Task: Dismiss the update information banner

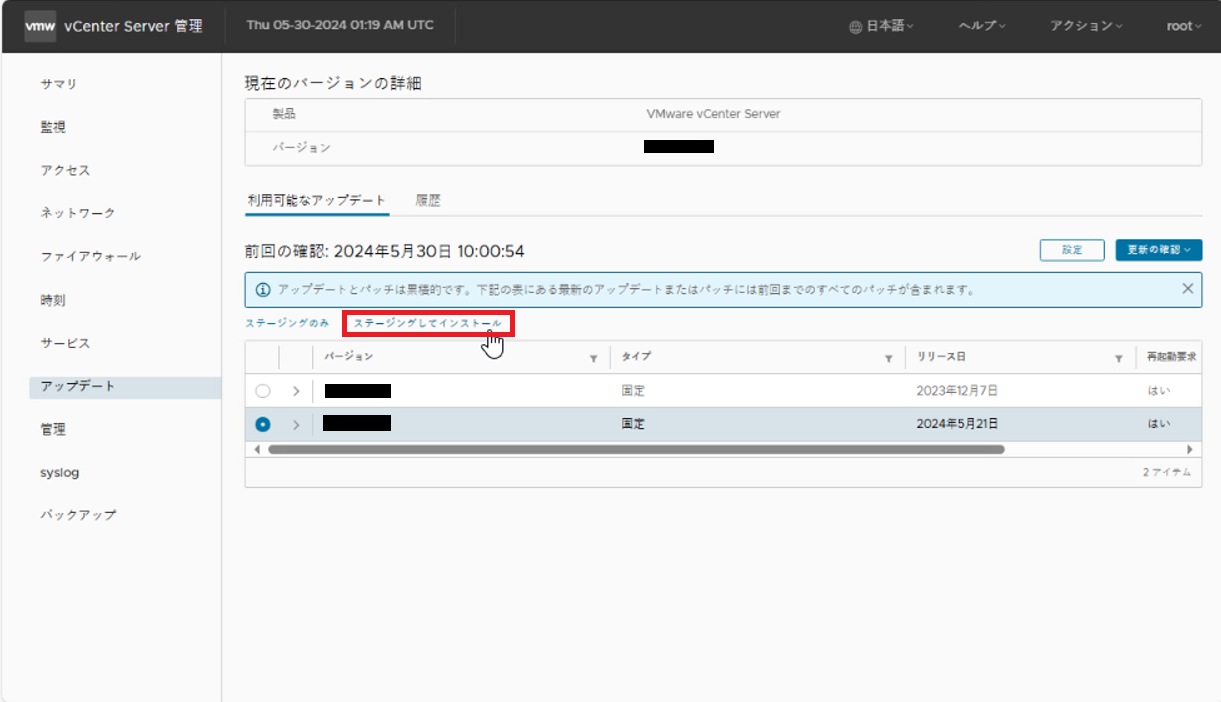Action: click(x=1187, y=288)
